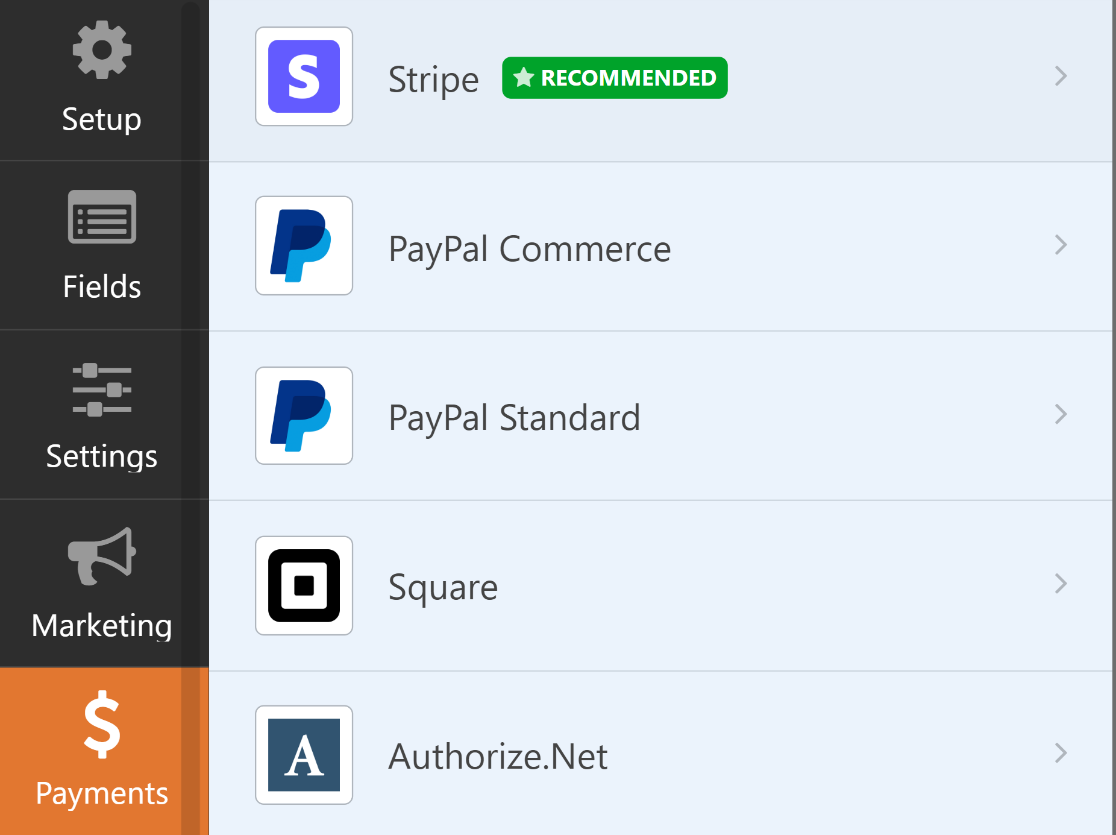Screen dimensions: 1116x835
Task: Expand the Square payment options
Action: point(1059,584)
